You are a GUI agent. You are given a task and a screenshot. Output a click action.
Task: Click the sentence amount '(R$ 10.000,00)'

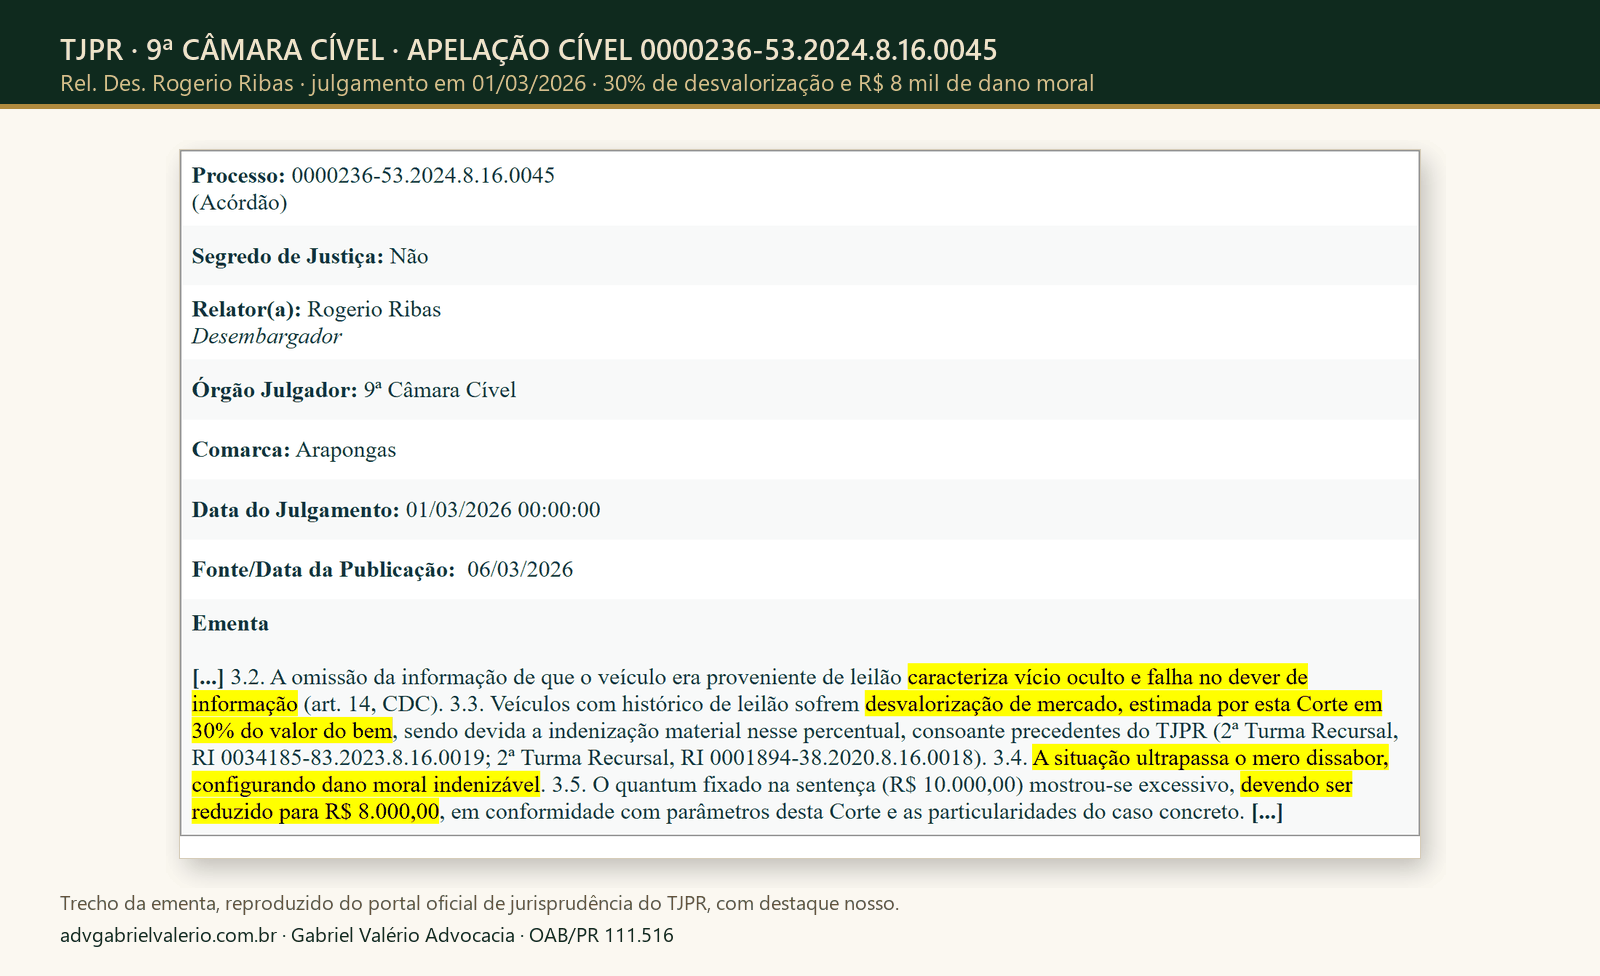(x=952, y=785)
